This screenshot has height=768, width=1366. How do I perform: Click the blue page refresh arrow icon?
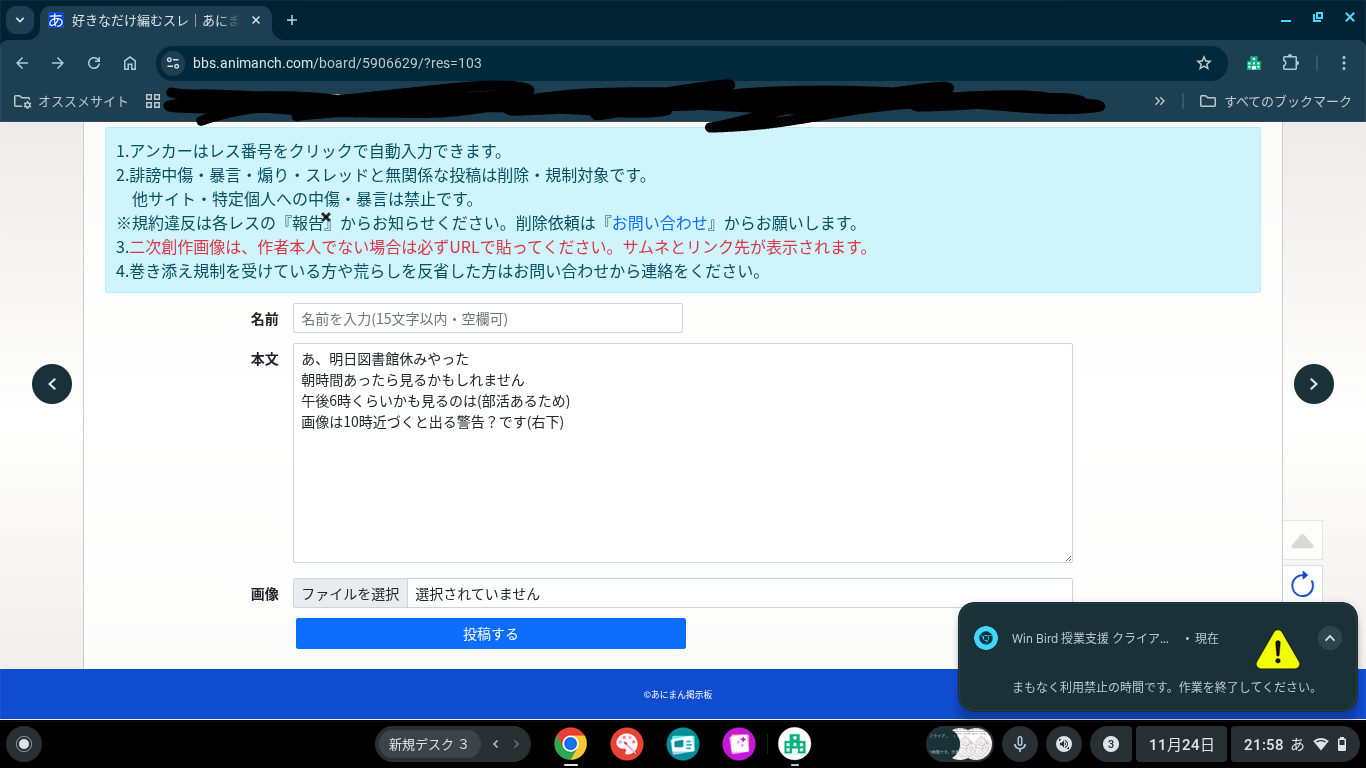(1302, 584)
